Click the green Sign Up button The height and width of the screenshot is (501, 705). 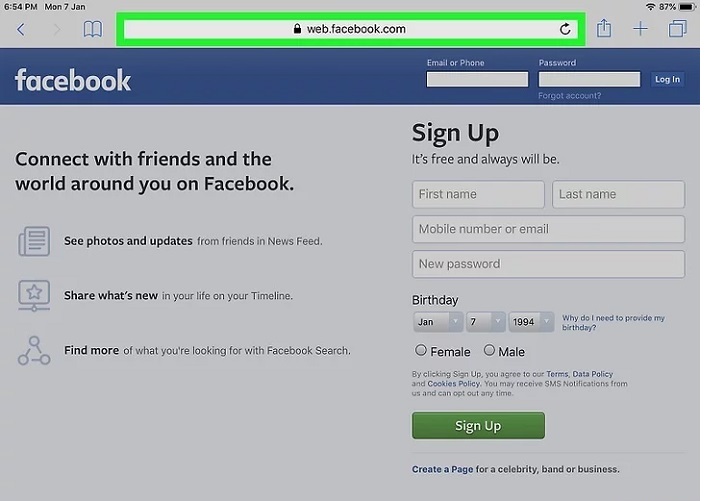pyautogui.click(x=478, y=425)
